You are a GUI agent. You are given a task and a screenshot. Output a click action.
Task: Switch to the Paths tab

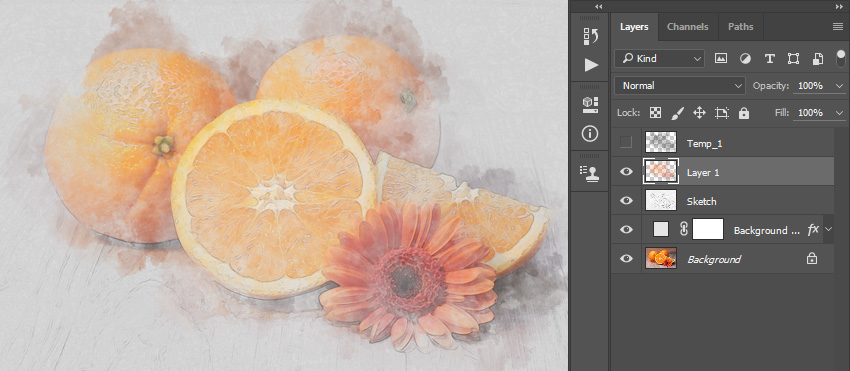click(740, 27)
